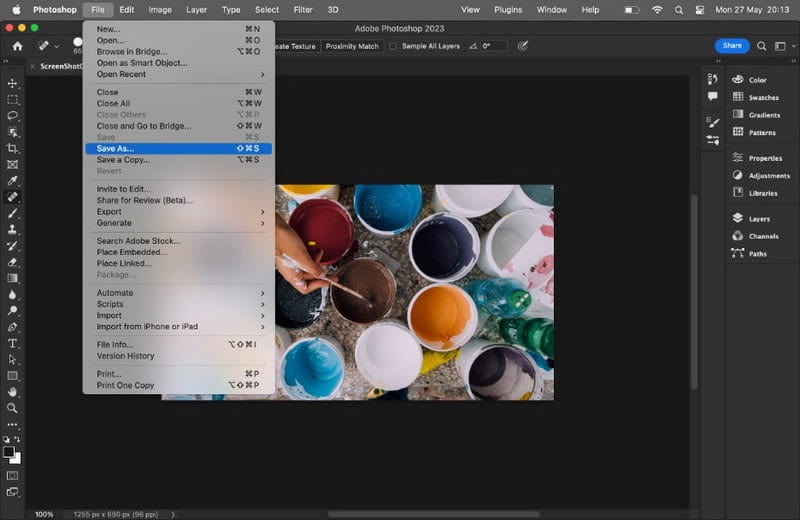Expand the Generate submenu

tap(179, 223)
